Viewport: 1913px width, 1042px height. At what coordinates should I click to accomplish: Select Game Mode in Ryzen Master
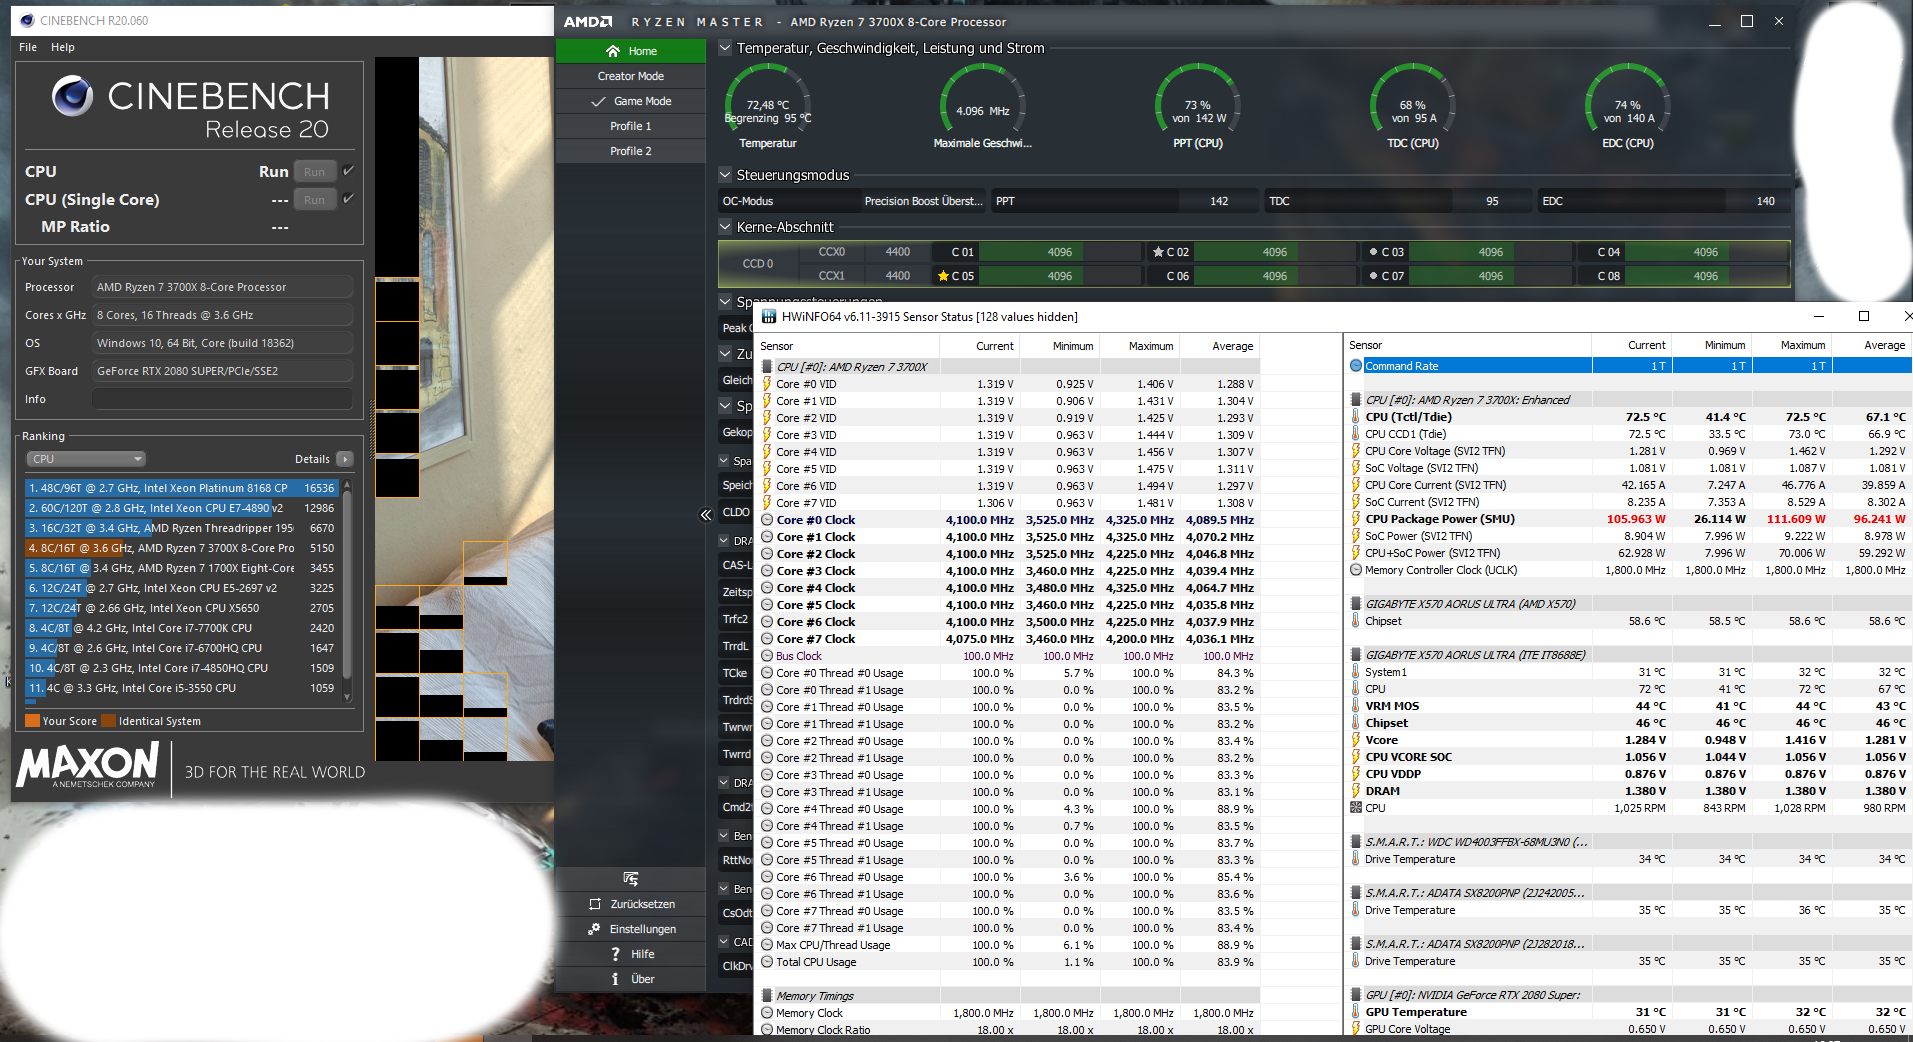[x=631, y=101]
